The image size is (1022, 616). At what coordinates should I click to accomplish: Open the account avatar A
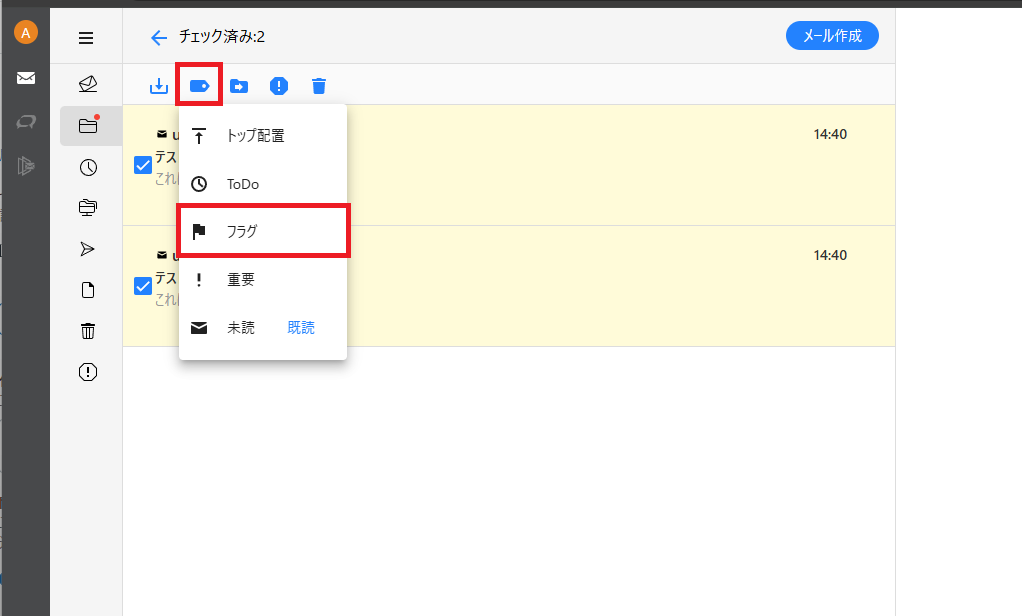click(x=25, y=33)
